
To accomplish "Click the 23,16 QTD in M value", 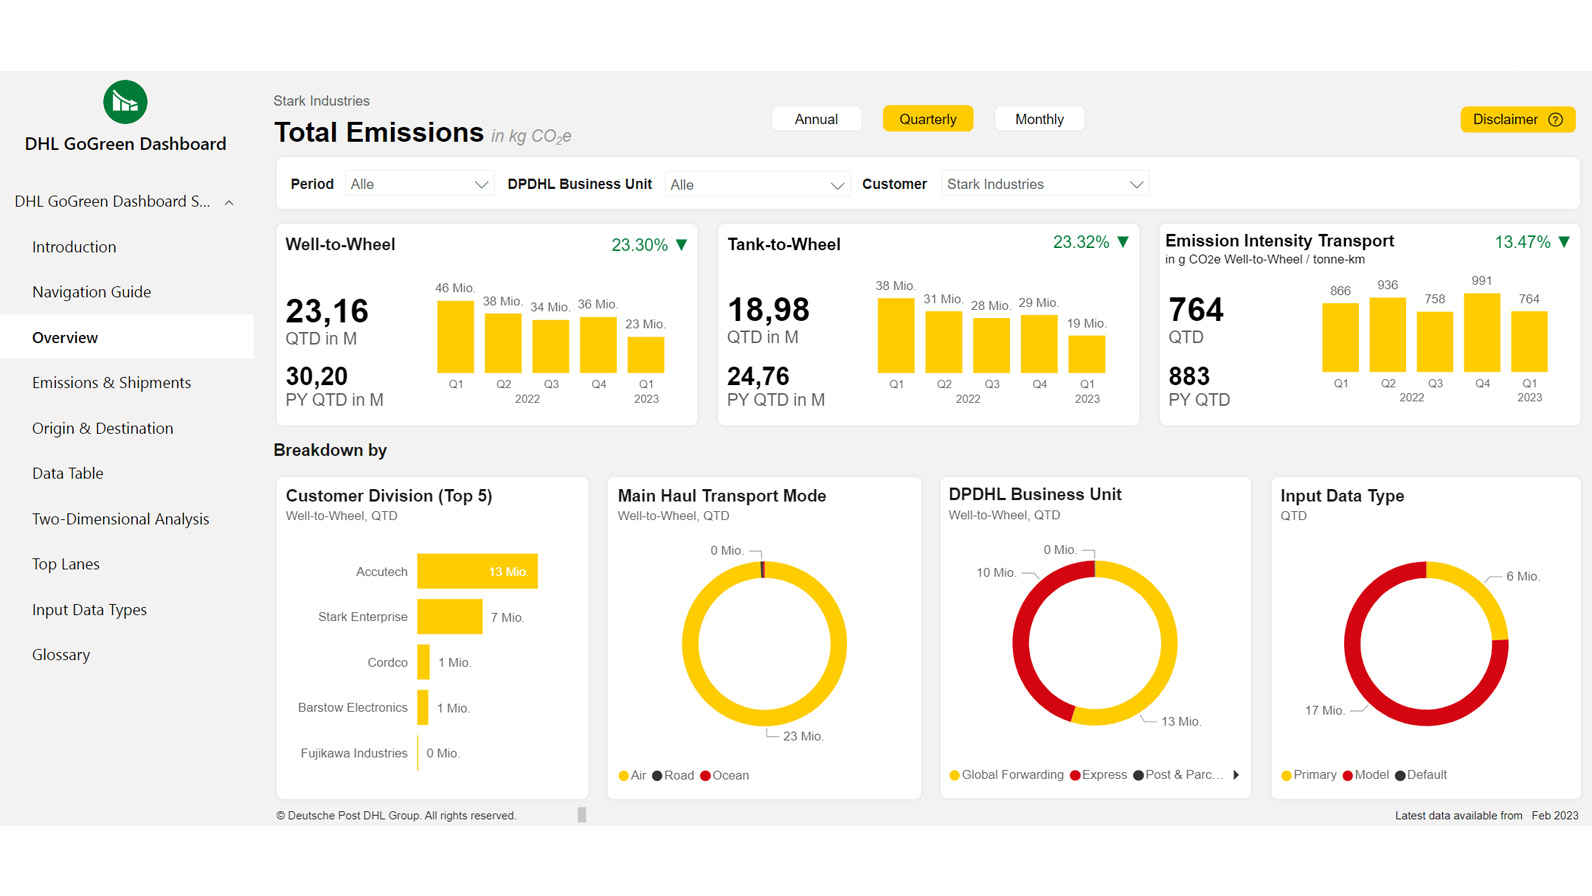I will 327,311.
